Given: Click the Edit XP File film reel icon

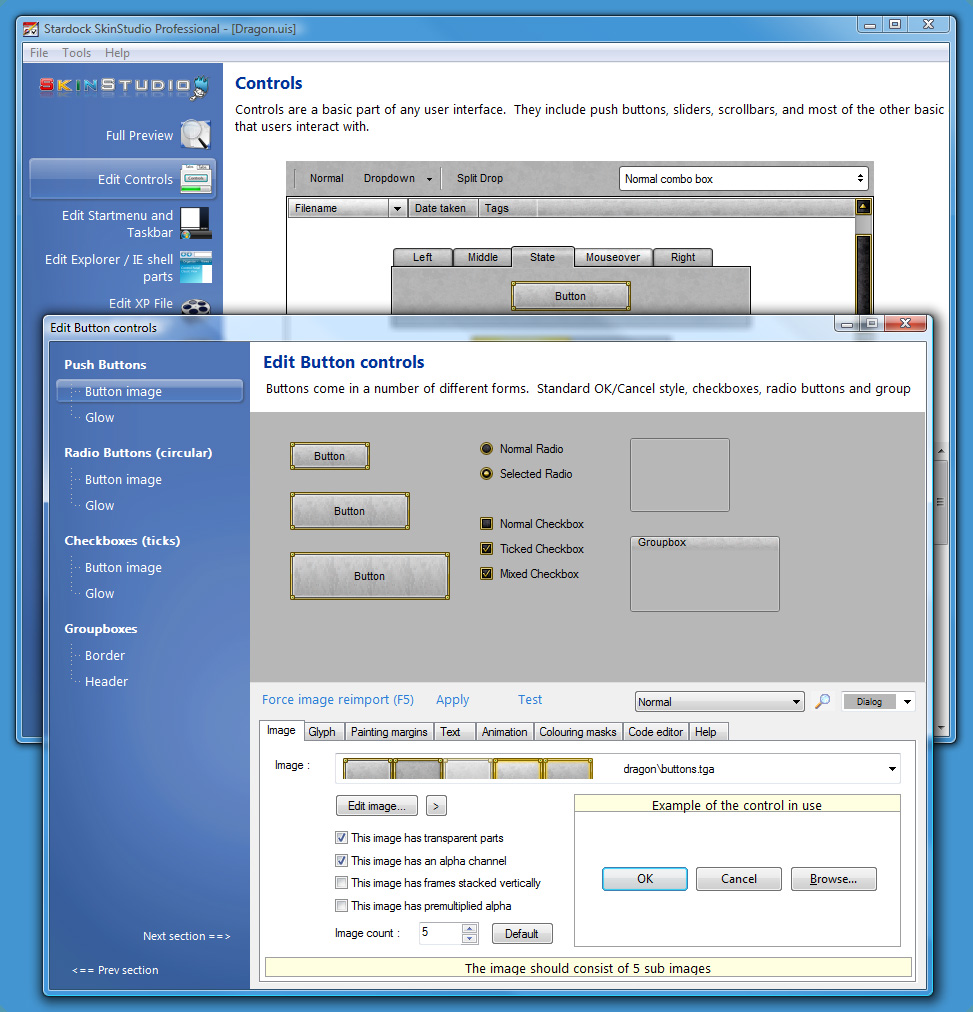Looking at the screenshot, I should (196, 307).
